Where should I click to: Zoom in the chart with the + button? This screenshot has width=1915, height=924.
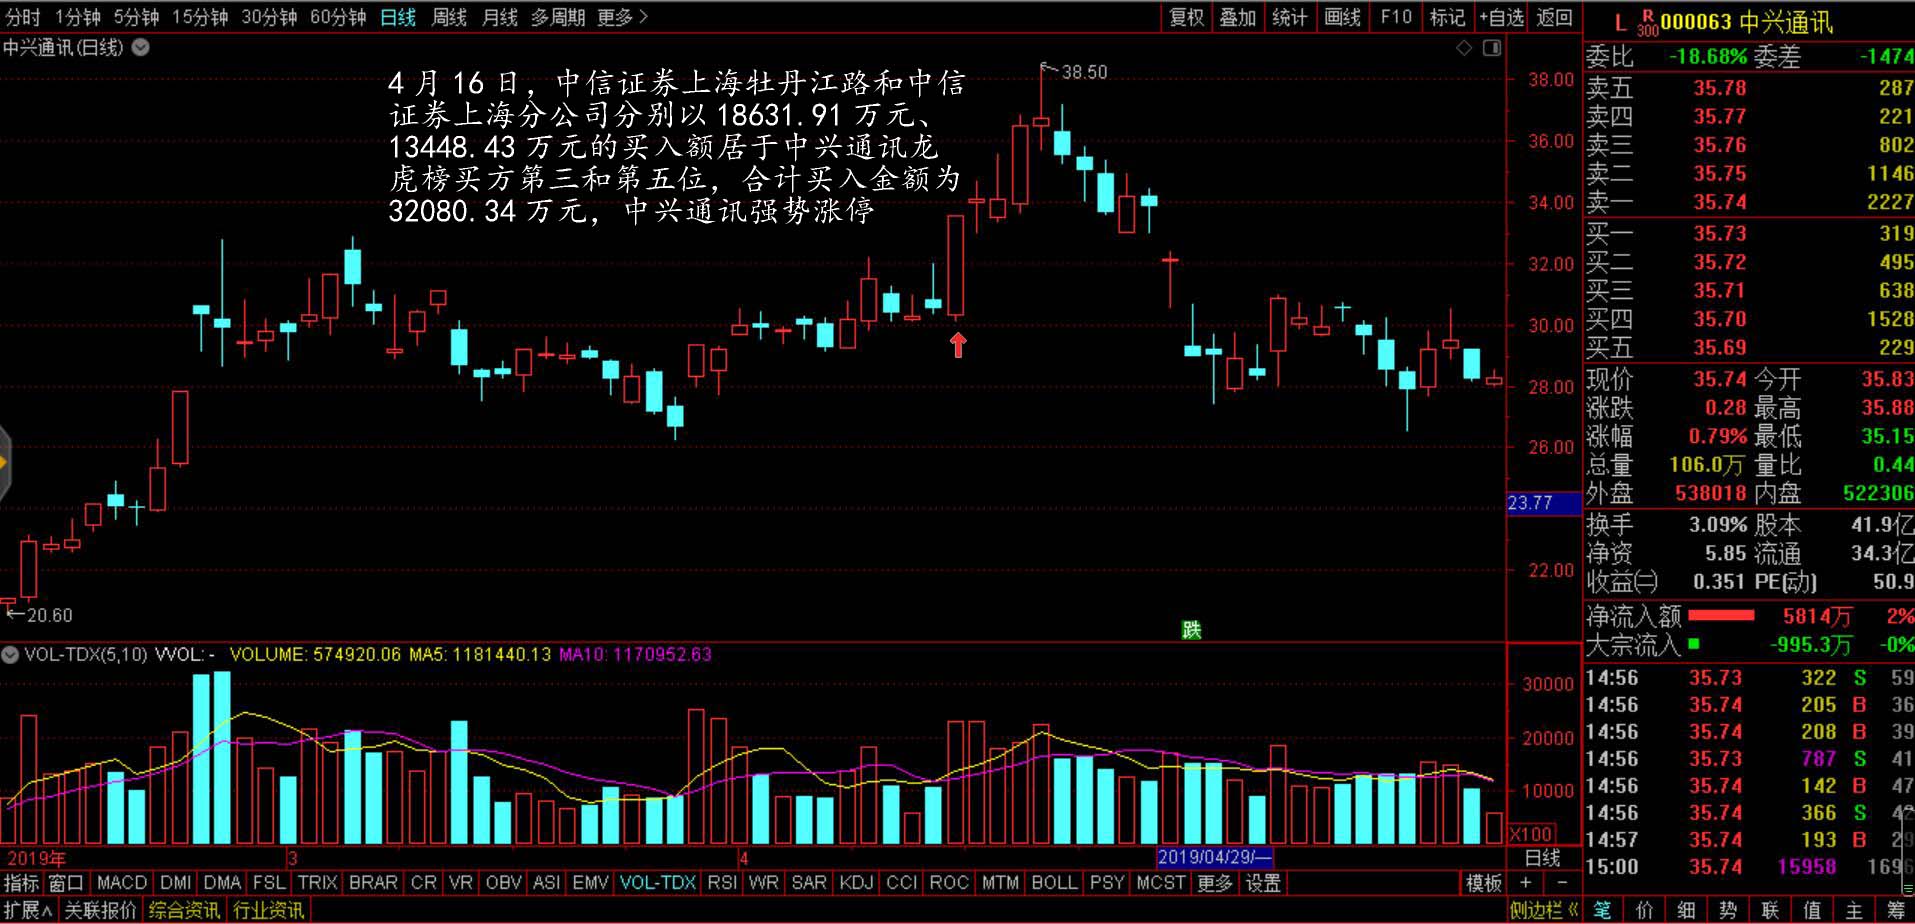(1525, 883)
